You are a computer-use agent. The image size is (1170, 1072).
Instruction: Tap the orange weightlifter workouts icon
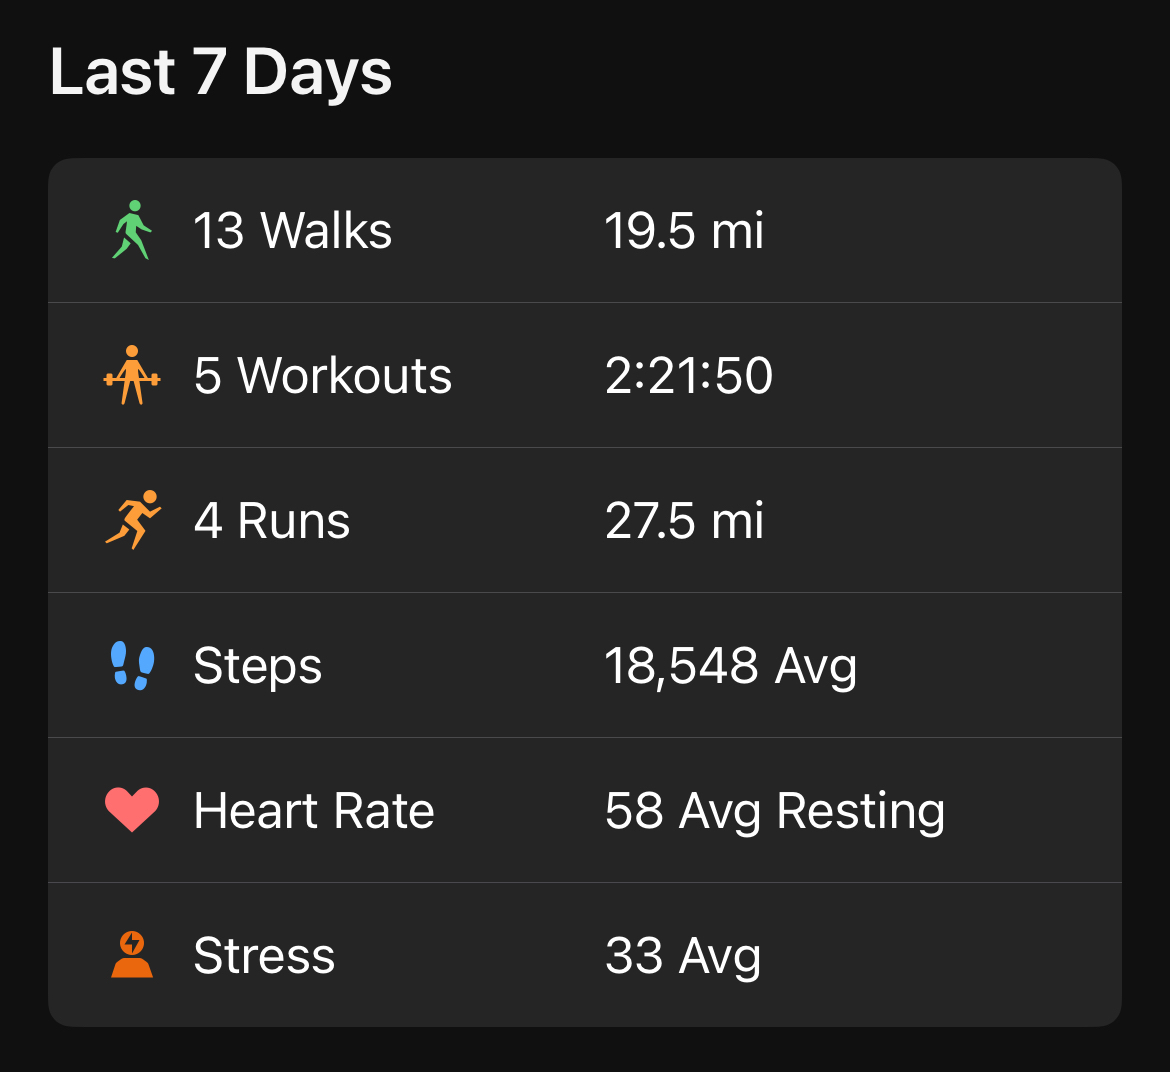tap(132, 375)
